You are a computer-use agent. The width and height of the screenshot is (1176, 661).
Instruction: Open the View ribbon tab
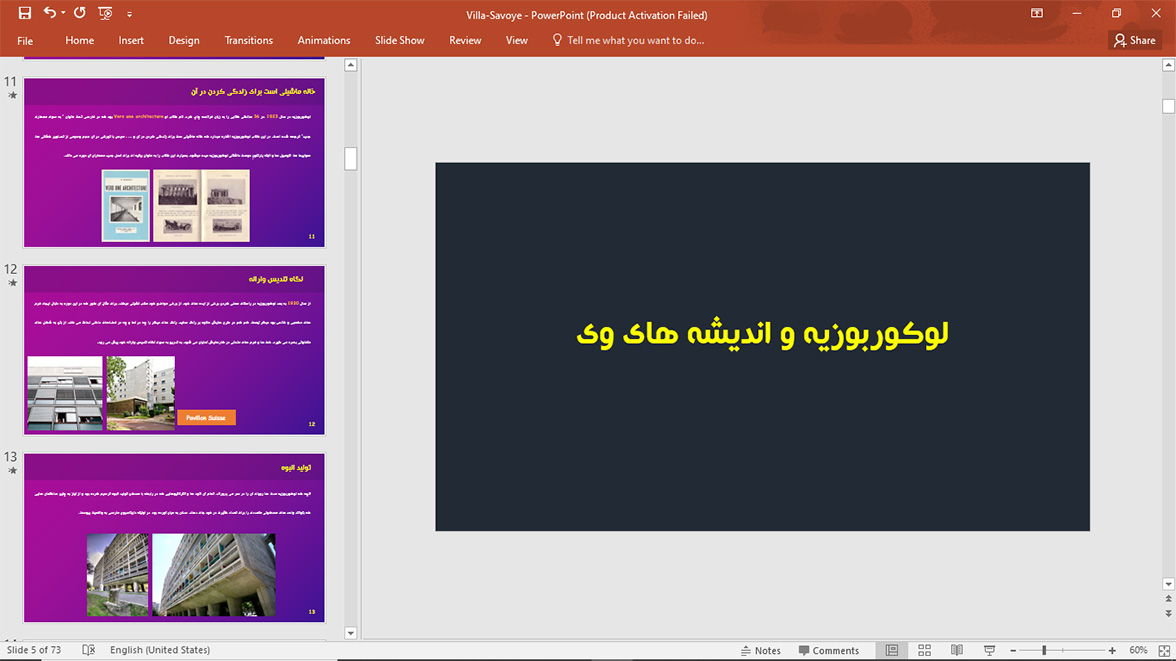click(516, 41)
